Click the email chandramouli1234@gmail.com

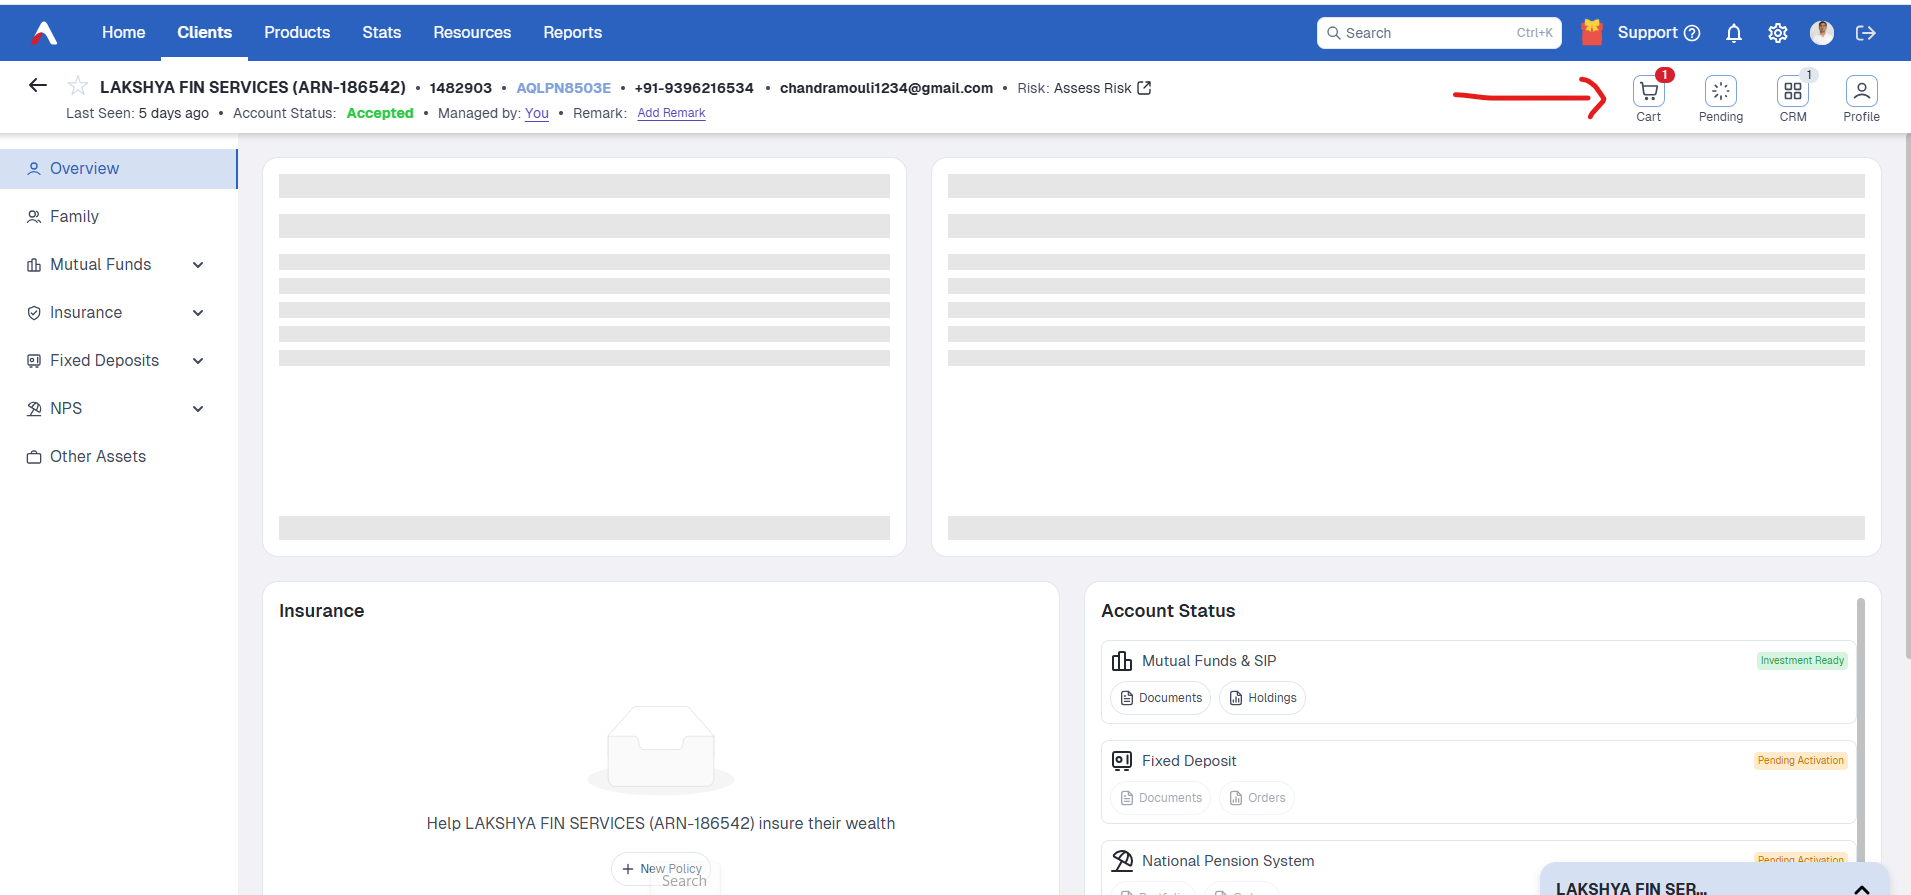886,88
